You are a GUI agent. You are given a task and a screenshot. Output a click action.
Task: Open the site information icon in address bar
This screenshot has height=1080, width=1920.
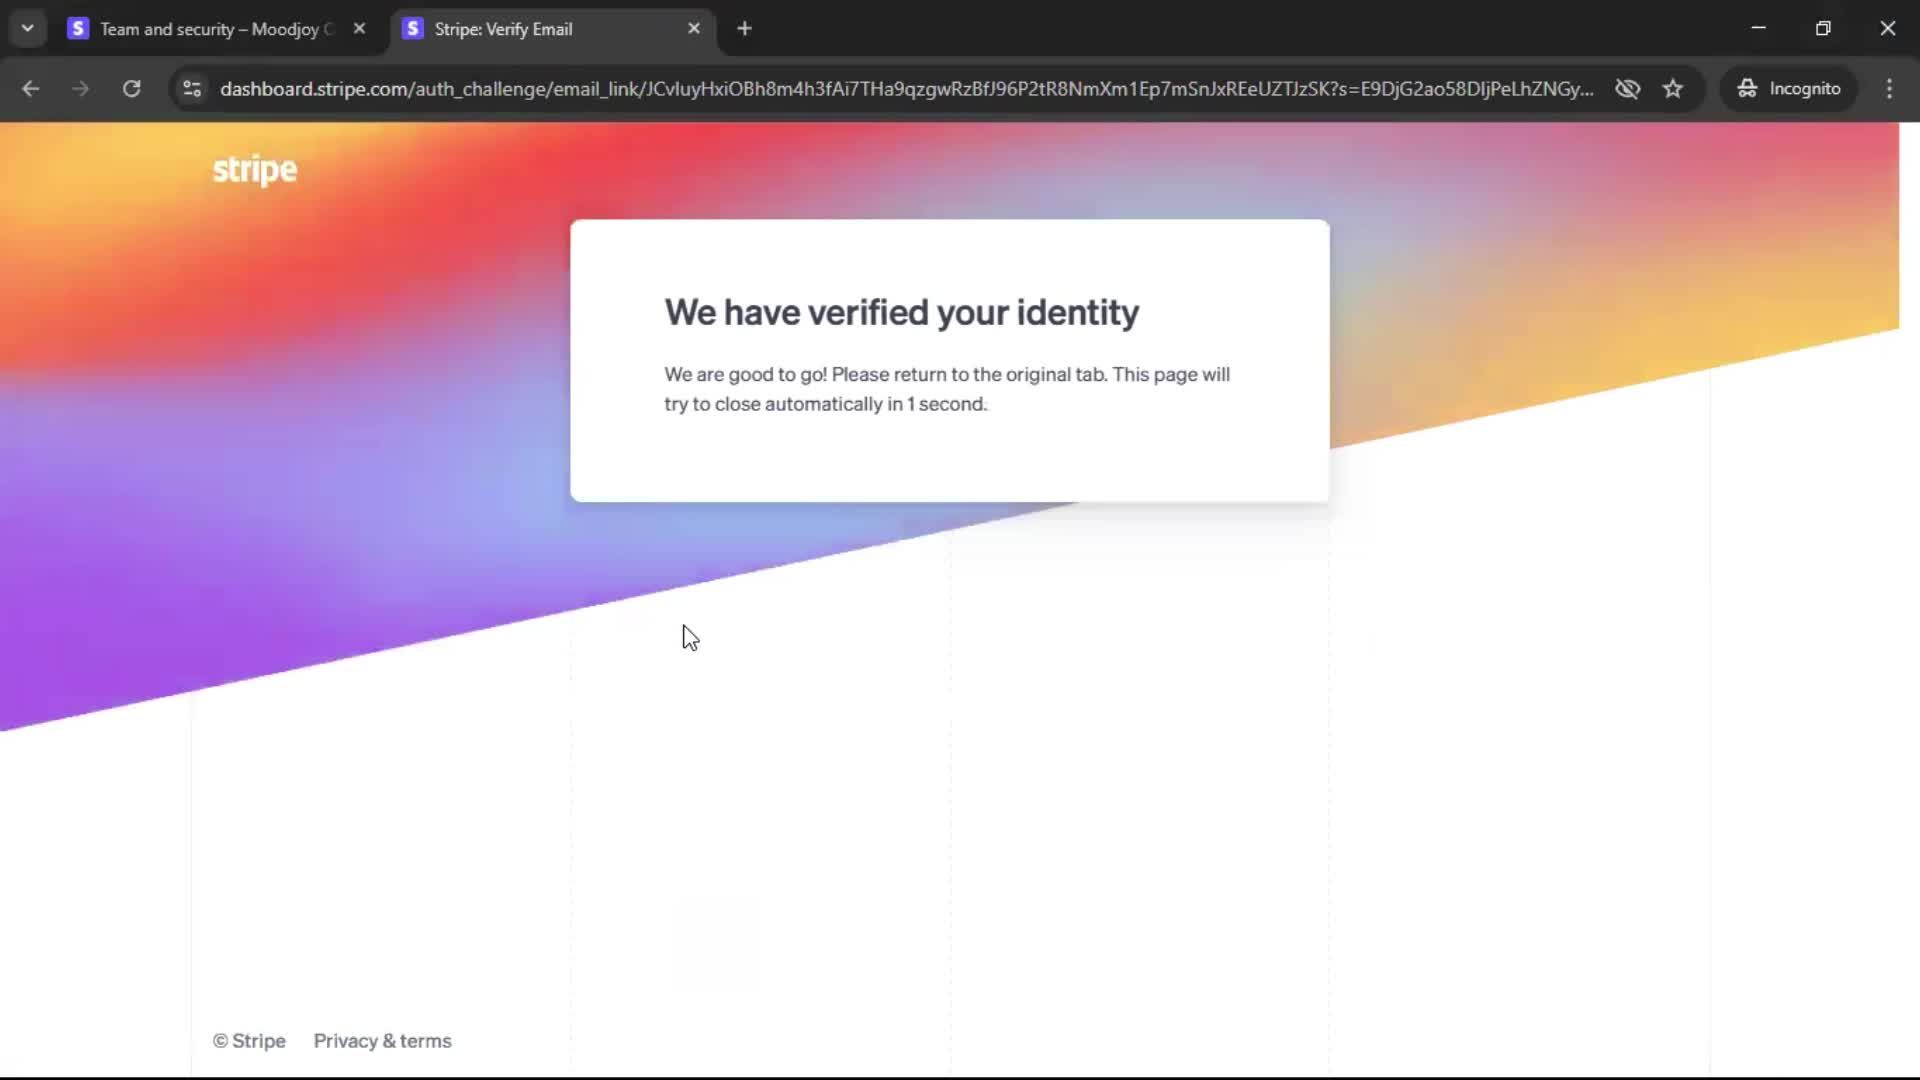click(x=192, y=89)
